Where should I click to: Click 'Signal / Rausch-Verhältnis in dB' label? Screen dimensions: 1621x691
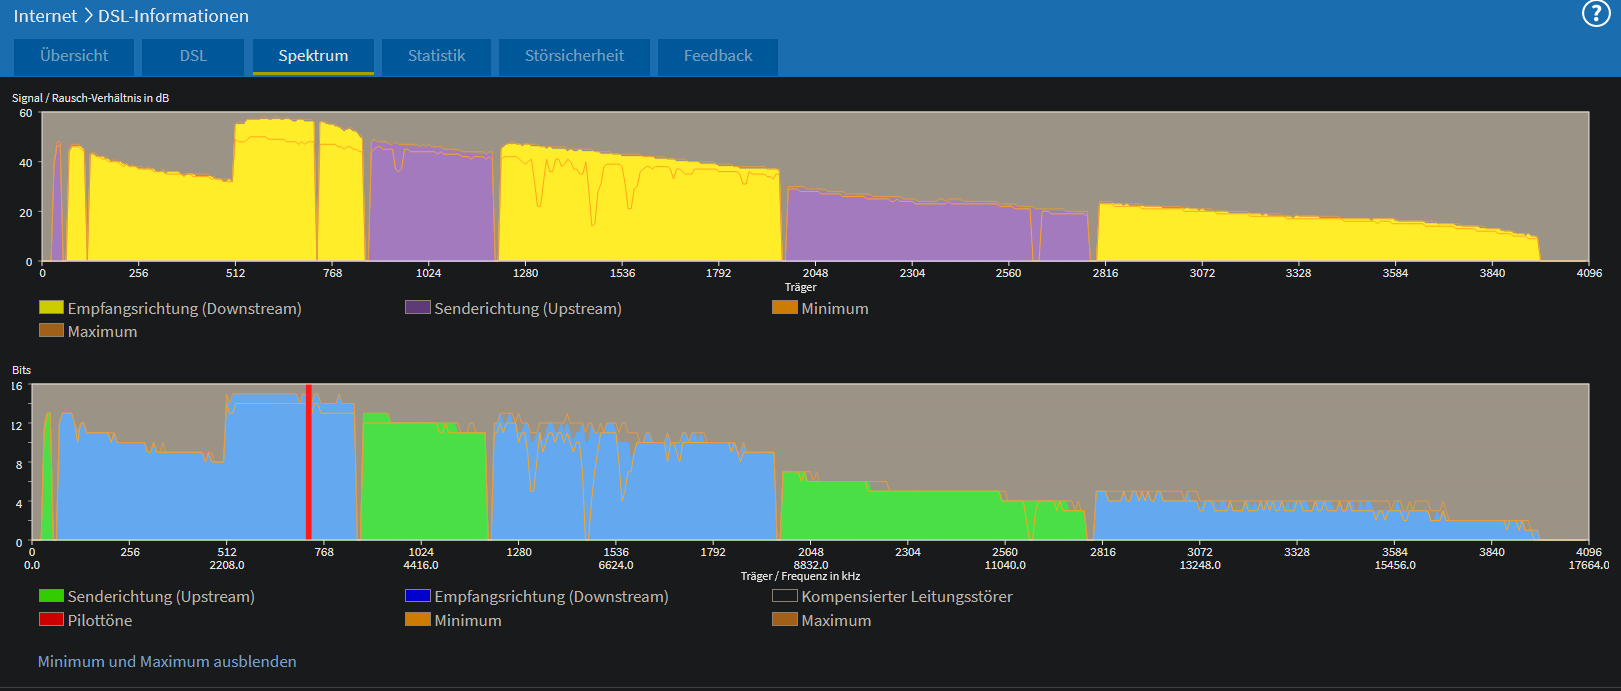tap(90, 98)
